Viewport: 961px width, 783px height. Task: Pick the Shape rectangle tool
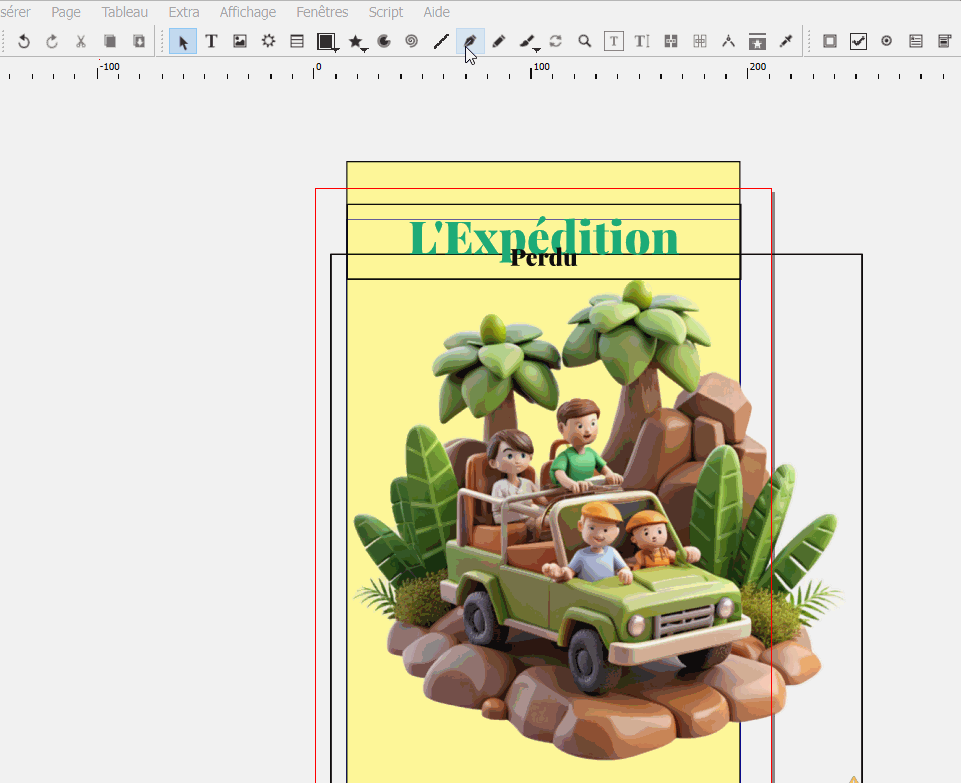[x=325, y=41]
